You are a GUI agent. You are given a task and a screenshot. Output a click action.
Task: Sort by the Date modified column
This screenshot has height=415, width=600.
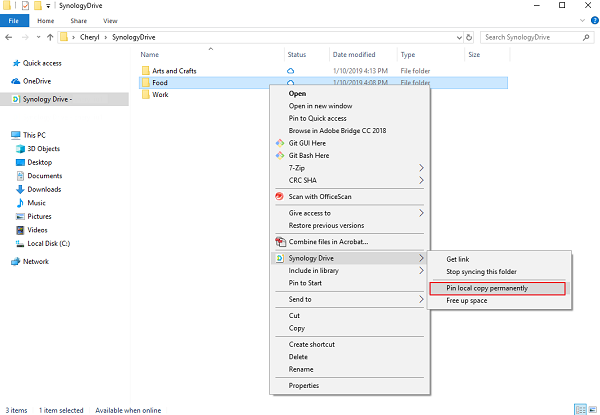tap(354, 54)
